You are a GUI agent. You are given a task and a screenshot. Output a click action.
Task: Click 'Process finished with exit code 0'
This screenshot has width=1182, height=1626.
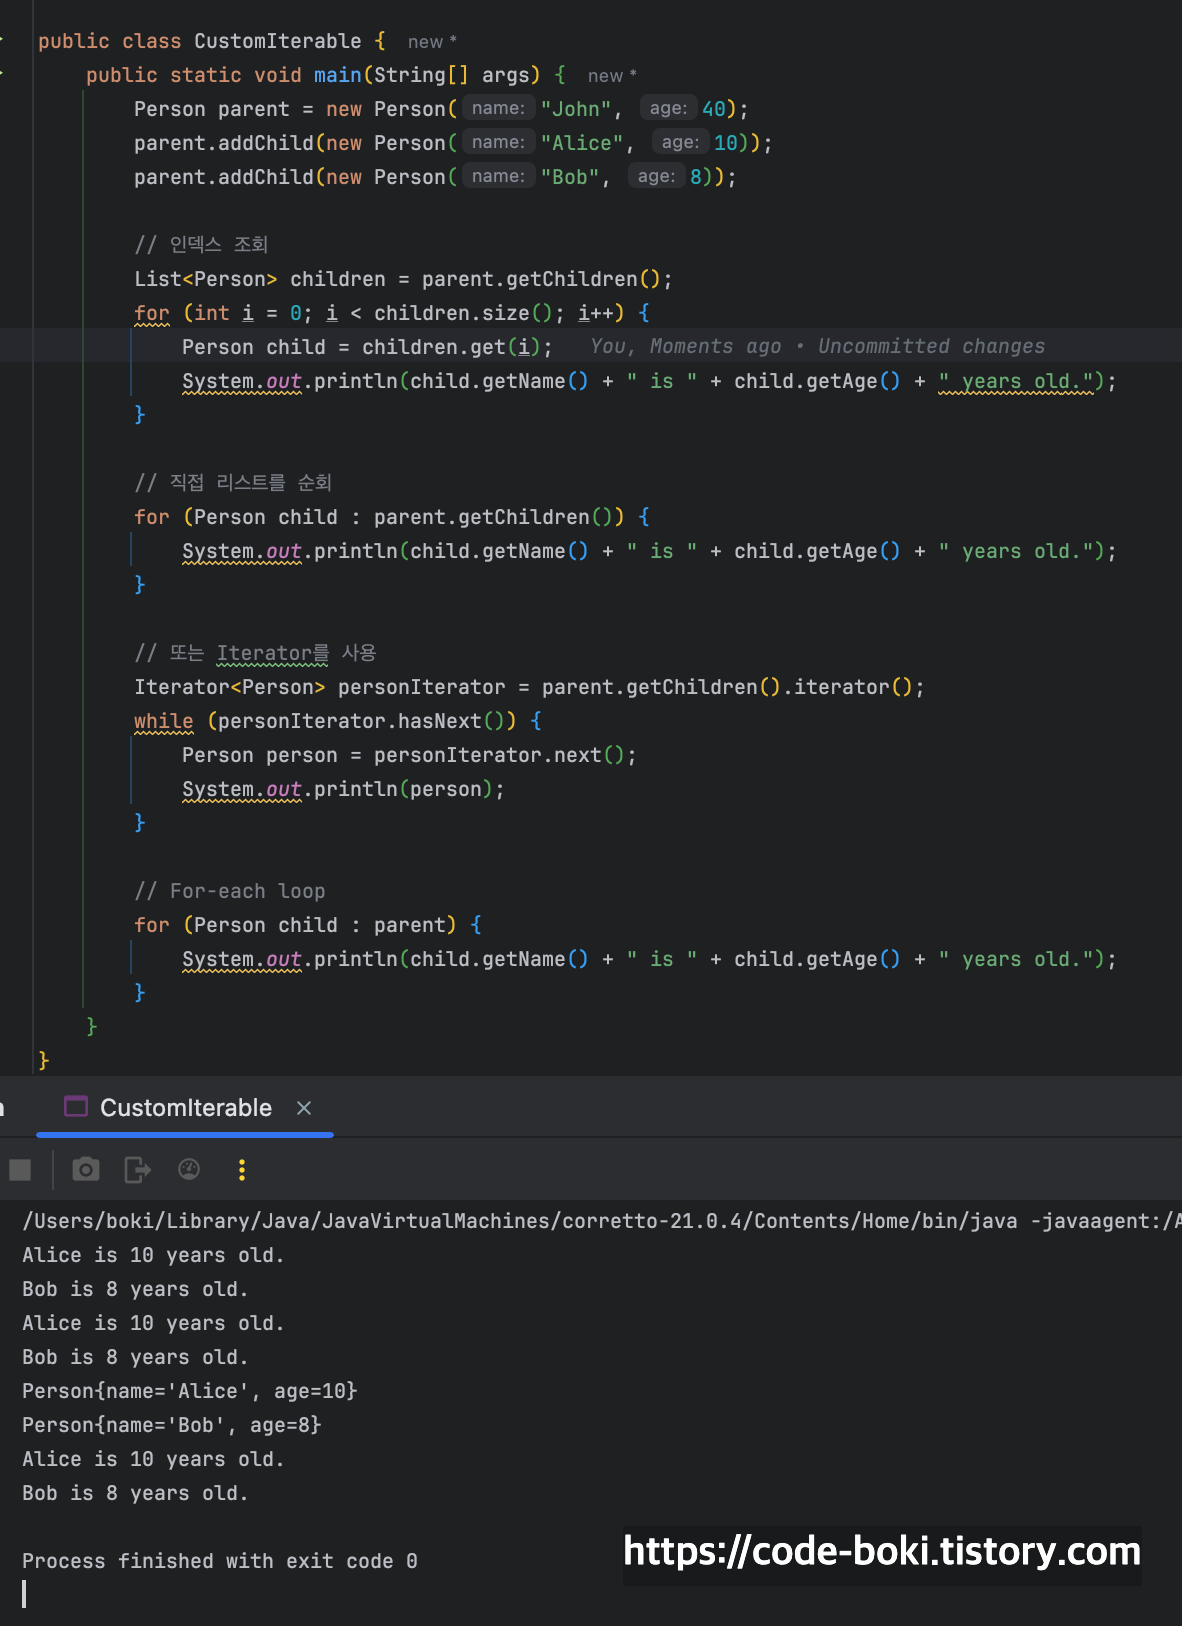[220, 1561]
